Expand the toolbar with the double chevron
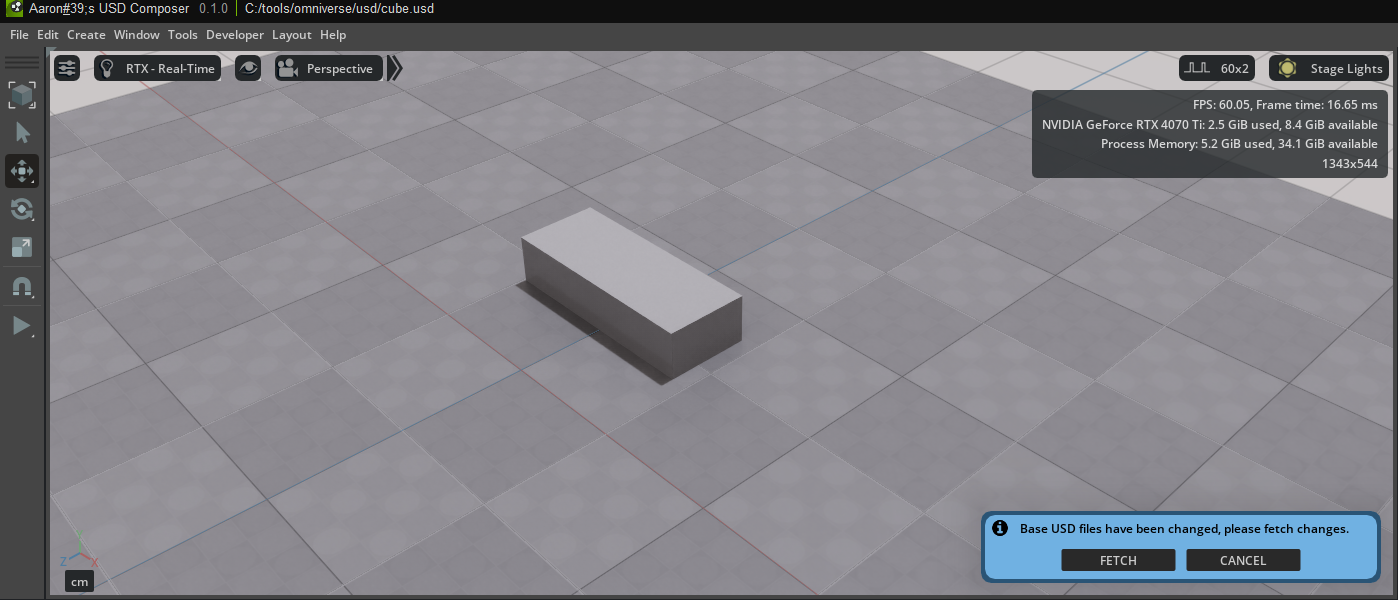The width and height of the screenshot is (1398, 600). click(x=395, y=68)
